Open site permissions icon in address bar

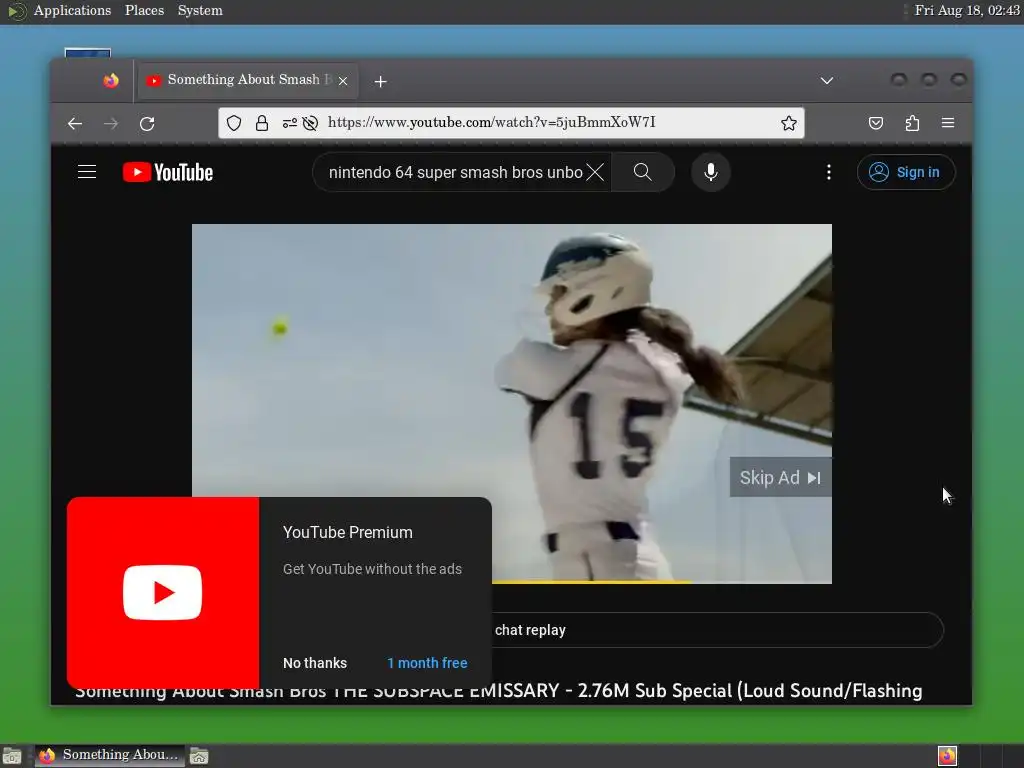click(289, 123)
